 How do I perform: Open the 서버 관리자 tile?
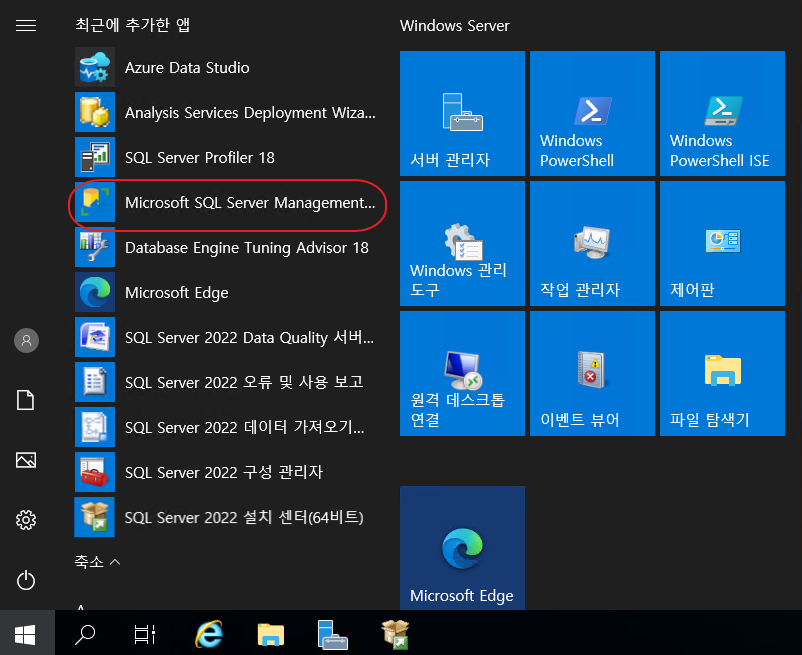(x=462, y=114)
